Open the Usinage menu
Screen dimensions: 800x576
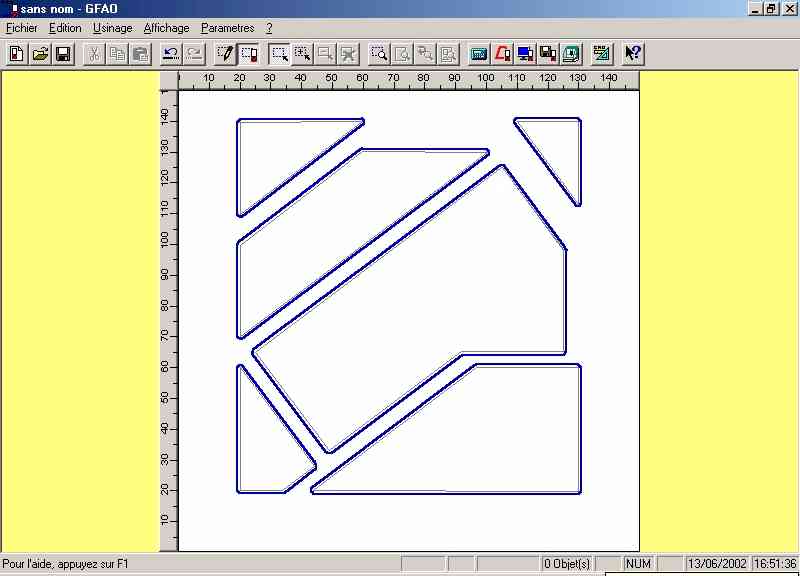click(113, 28)
